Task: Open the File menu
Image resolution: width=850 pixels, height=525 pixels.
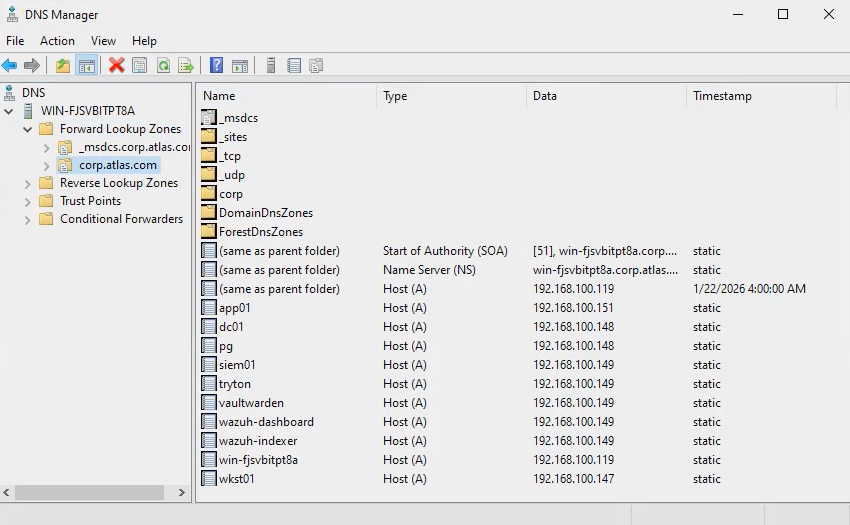Action: click(x=15, y=41)
